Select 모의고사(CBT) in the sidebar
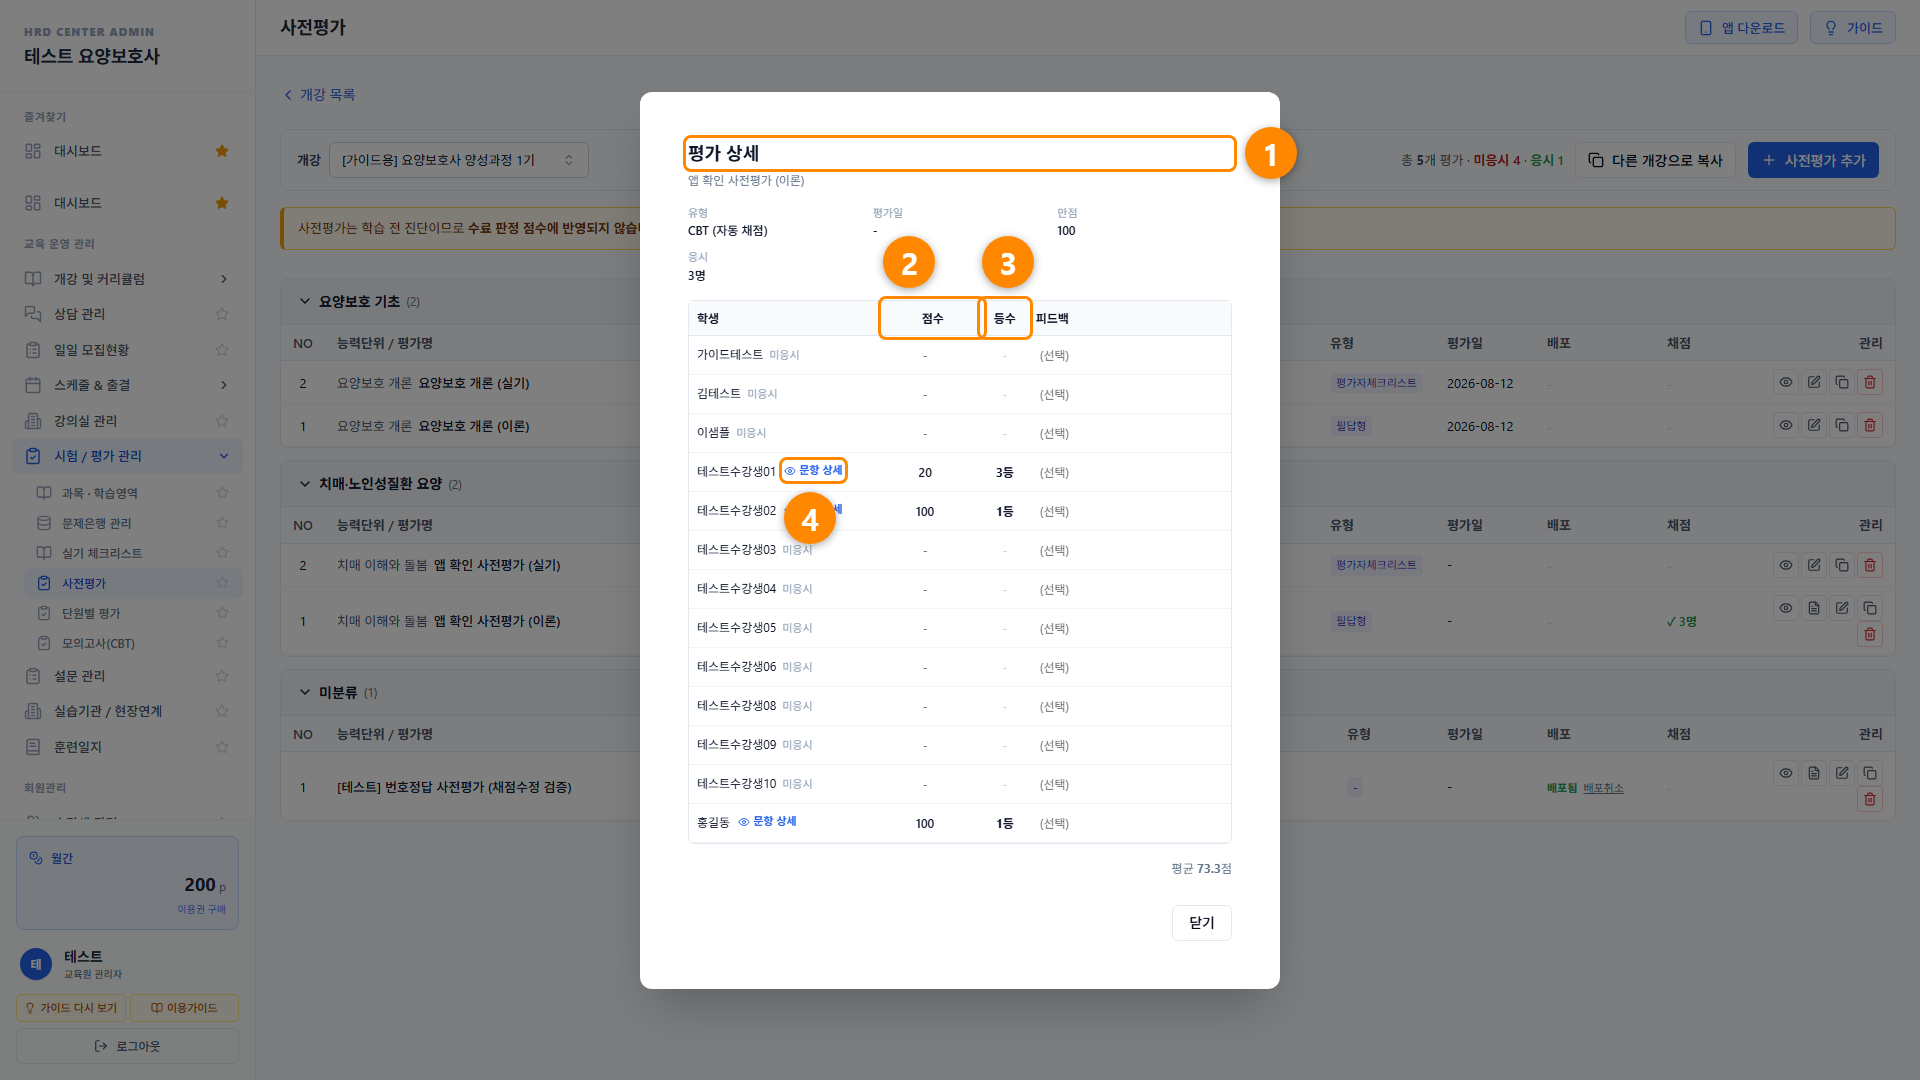1920x1080 pixels. click(x=98, y=643)
